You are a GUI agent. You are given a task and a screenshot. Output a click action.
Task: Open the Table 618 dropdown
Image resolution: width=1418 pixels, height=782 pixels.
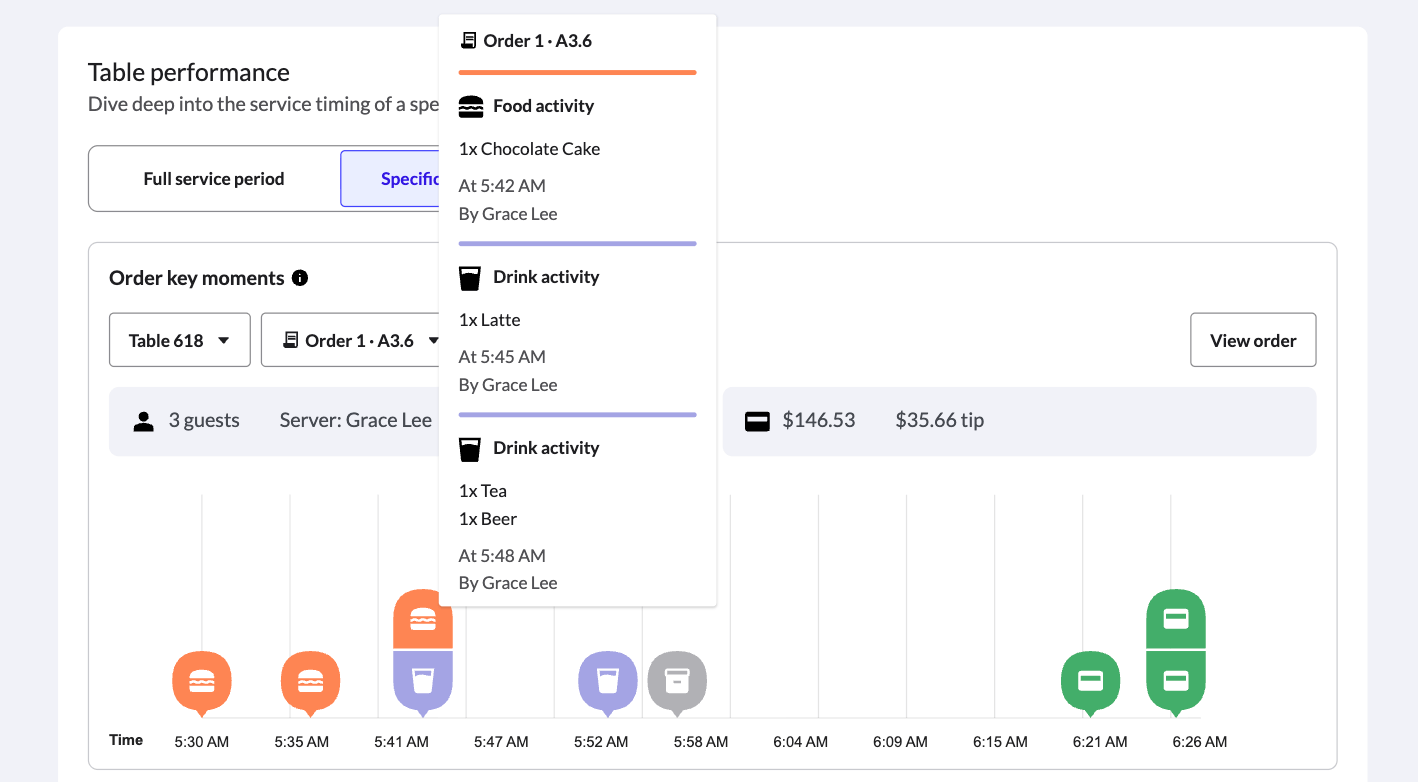179,340
